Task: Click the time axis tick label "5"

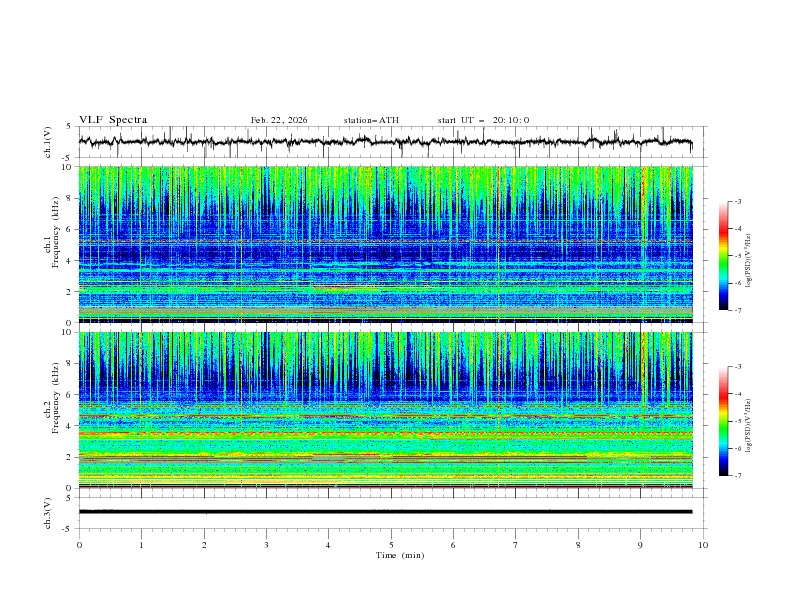Action: (391, 545)
